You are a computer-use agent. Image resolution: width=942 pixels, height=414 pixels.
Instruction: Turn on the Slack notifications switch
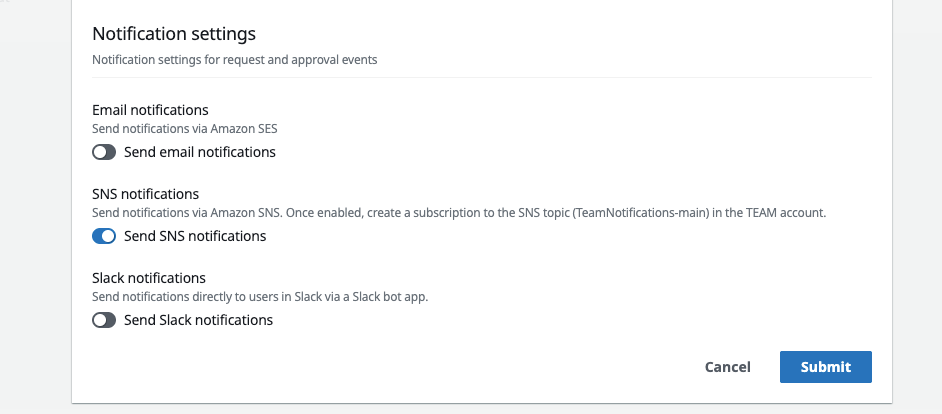[104, 321]
